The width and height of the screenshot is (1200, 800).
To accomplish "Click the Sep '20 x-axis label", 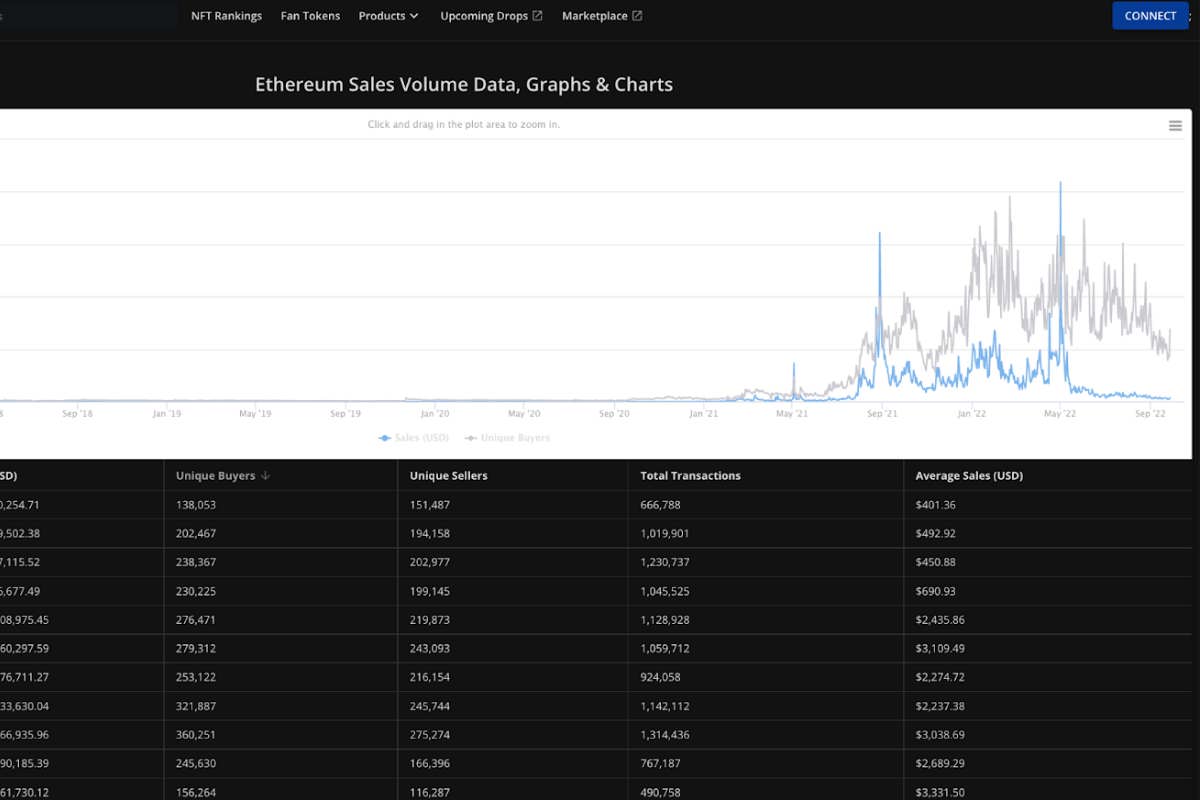I will pos(614,413).
